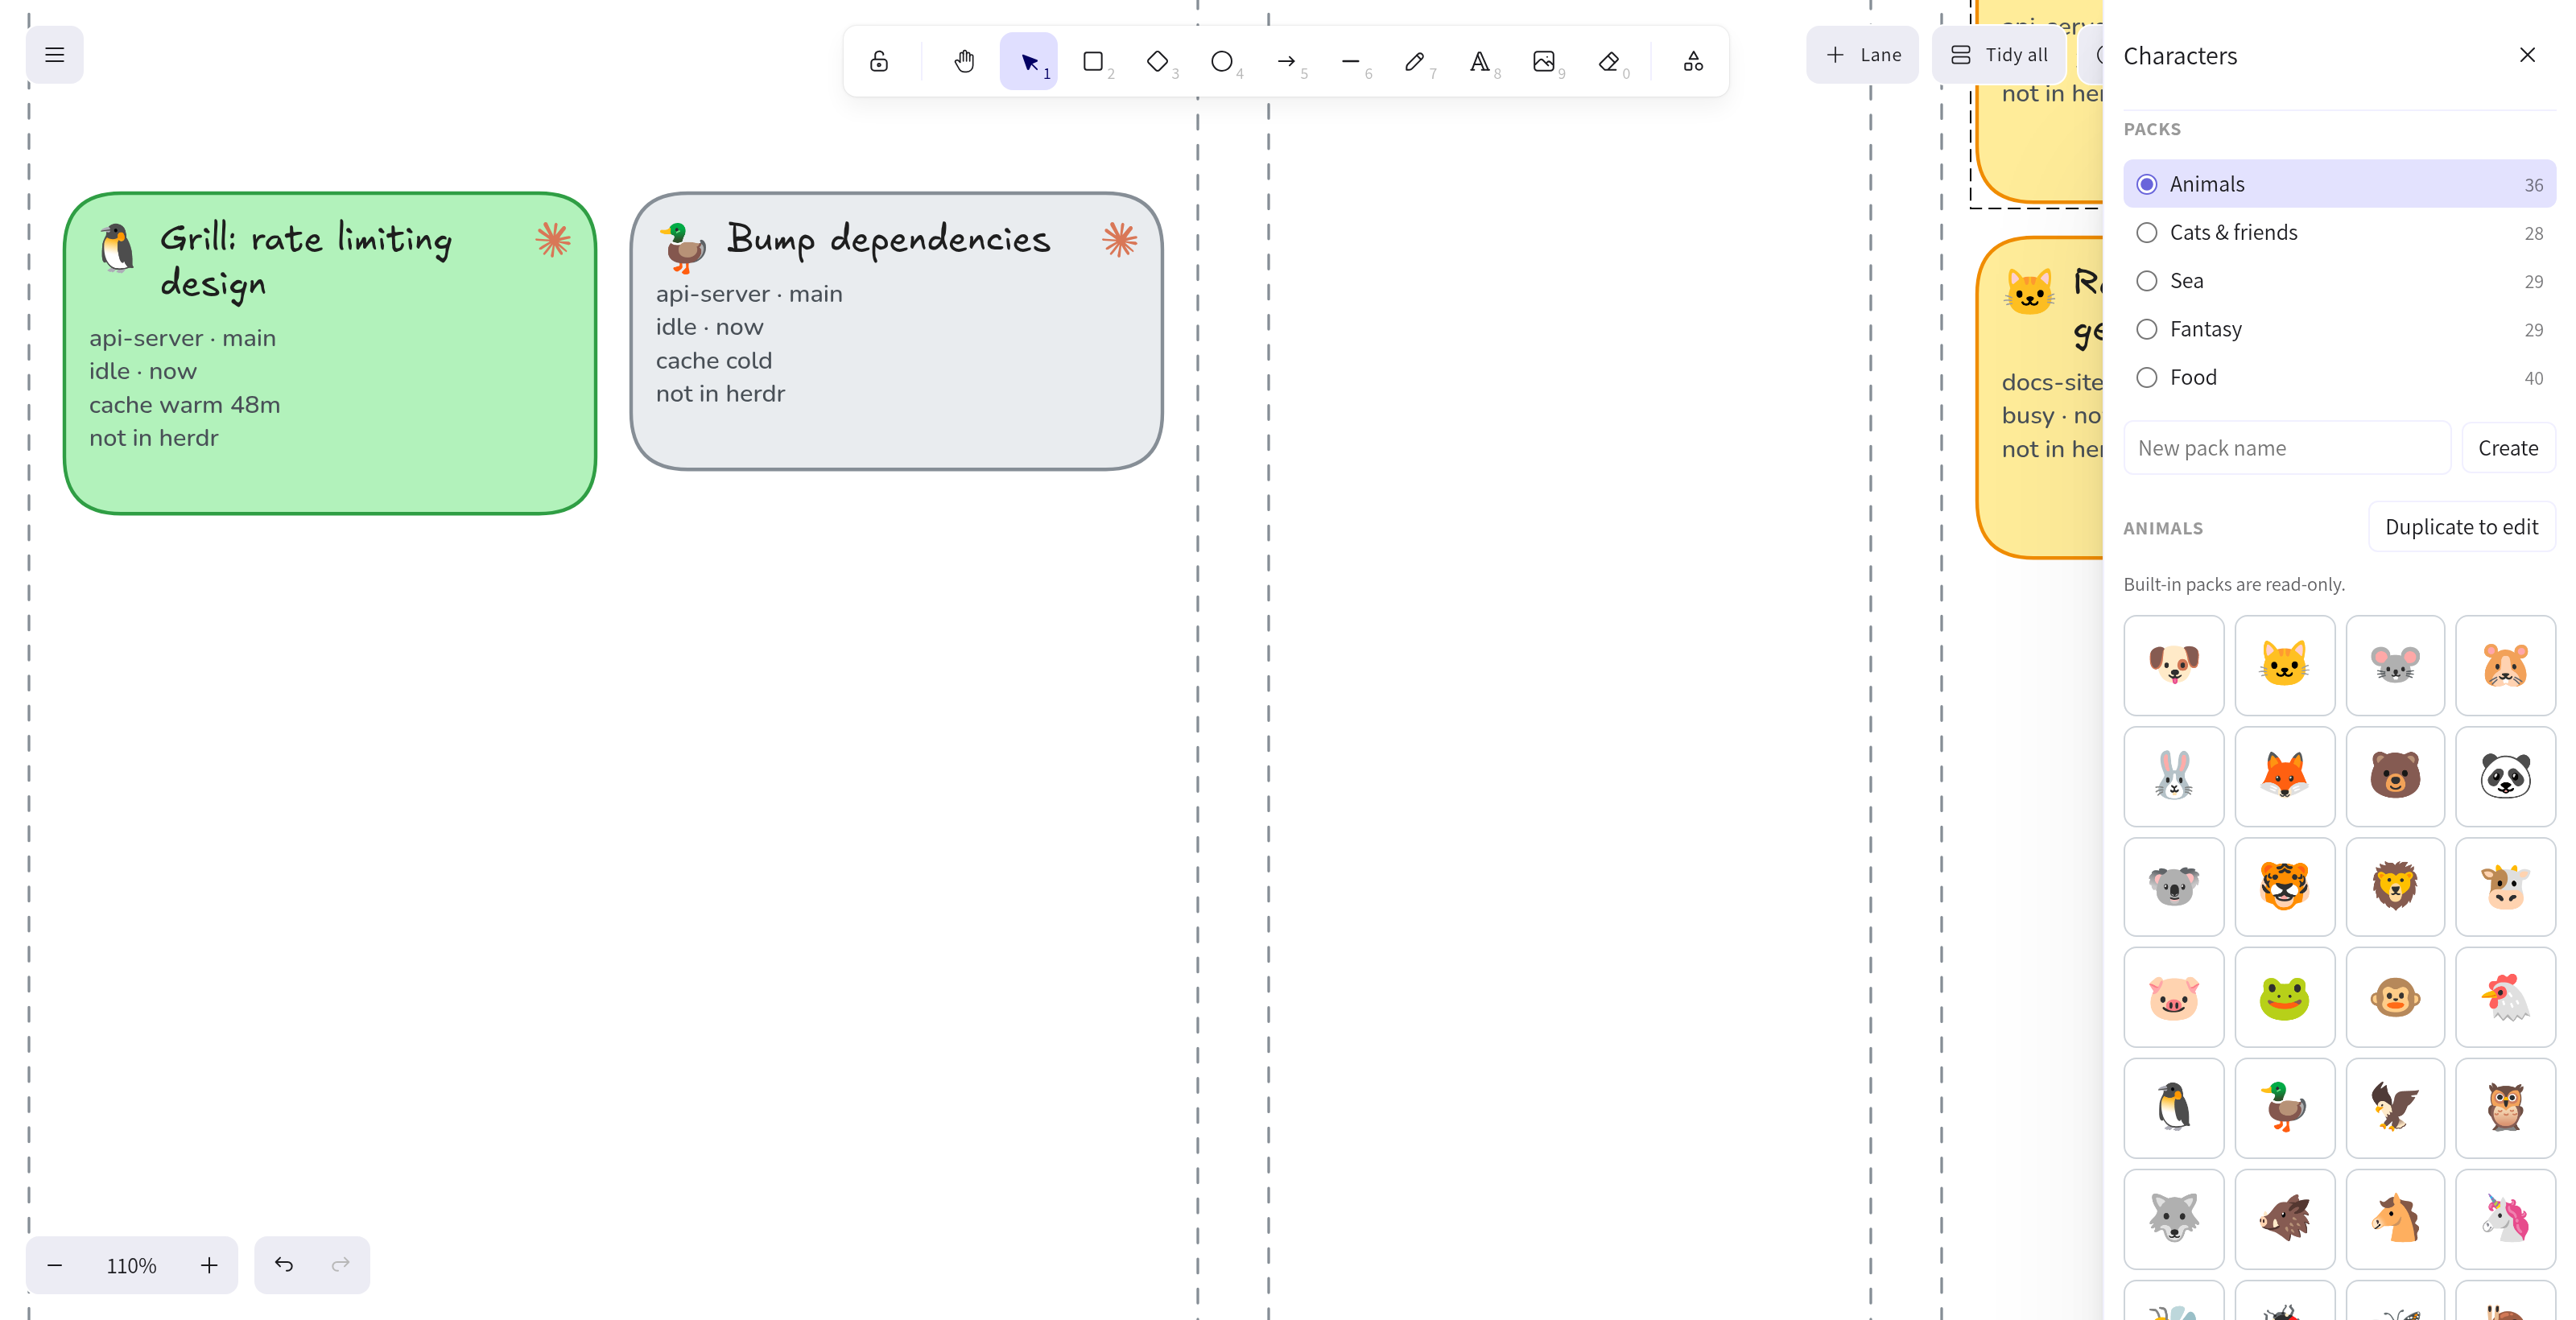Viewport: 2576px width, 1320px height.
Task: Select the Cats & friends pack
Action: (x=2340, y=233)
